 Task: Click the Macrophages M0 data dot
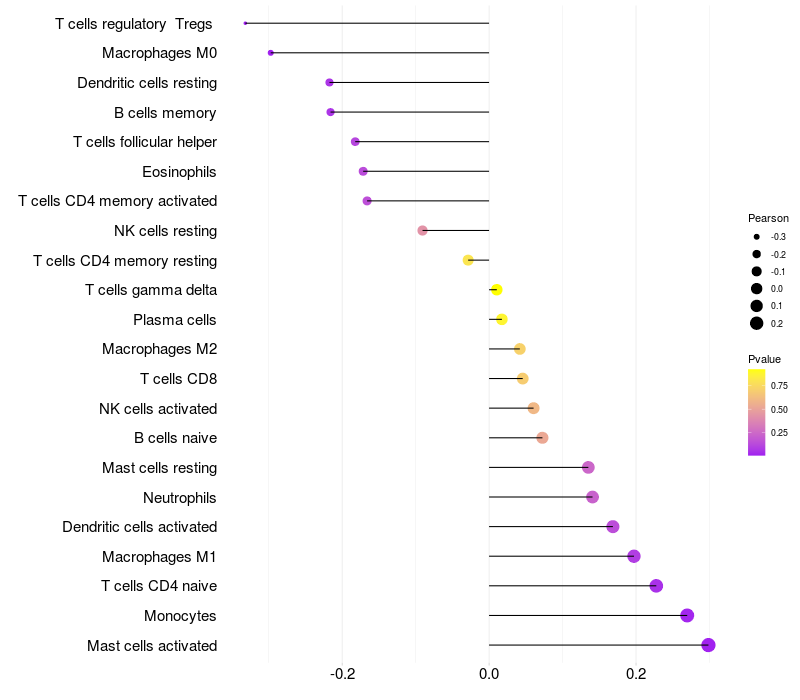tap(271, 53)
